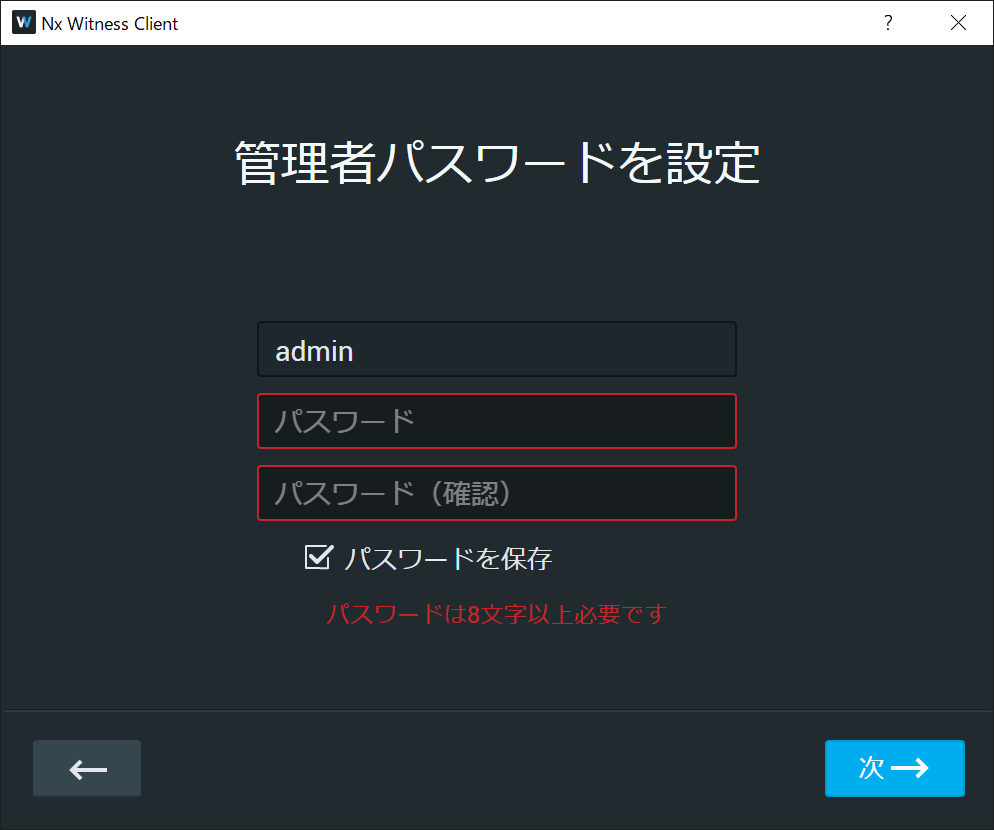
Task: Focus the パスワード（確認）input field
Action: (496, 493)
